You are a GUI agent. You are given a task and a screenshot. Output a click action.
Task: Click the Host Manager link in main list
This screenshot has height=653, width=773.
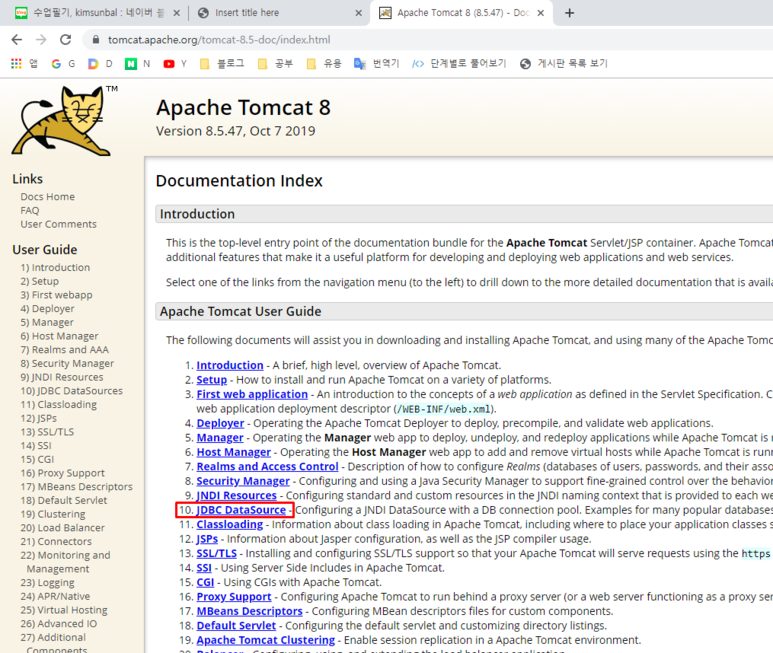tap(234, 452)
